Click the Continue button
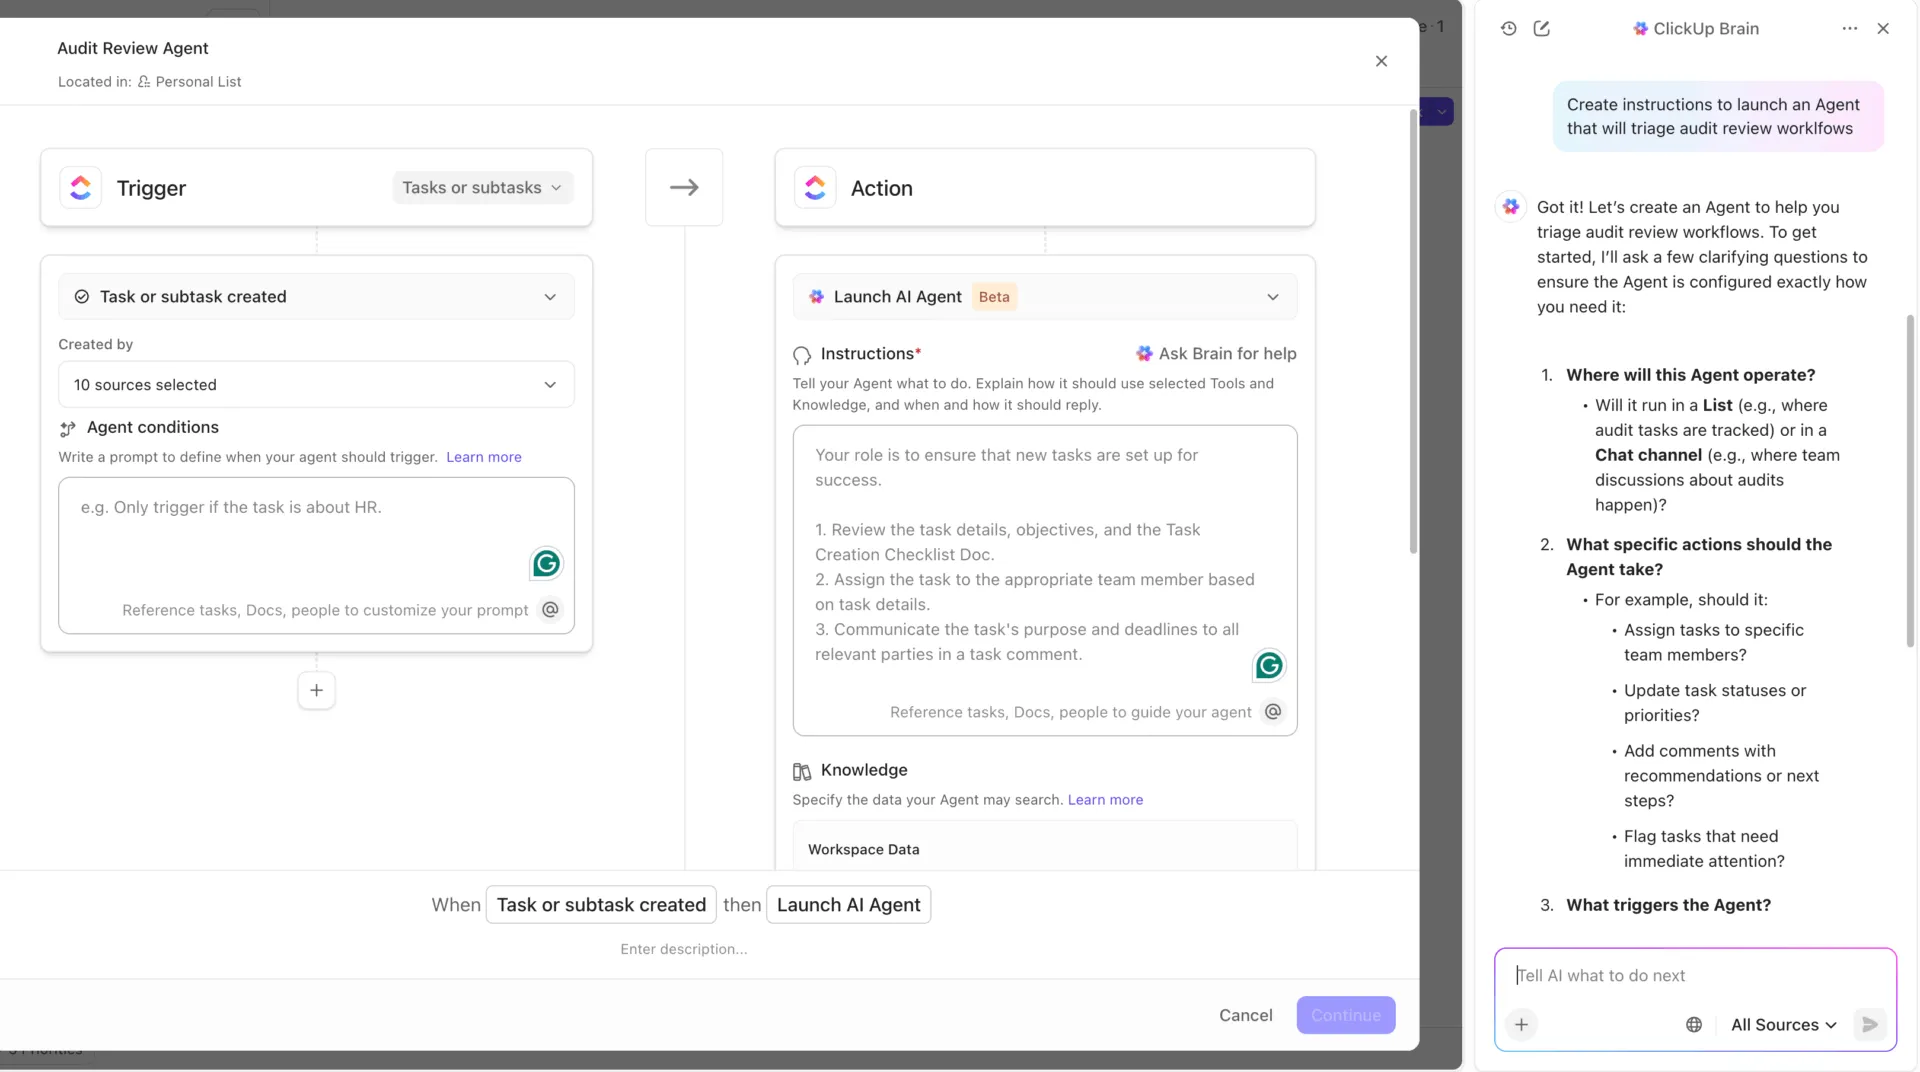Viewport: 1920px width, 1072px height. [1345, 1015]
